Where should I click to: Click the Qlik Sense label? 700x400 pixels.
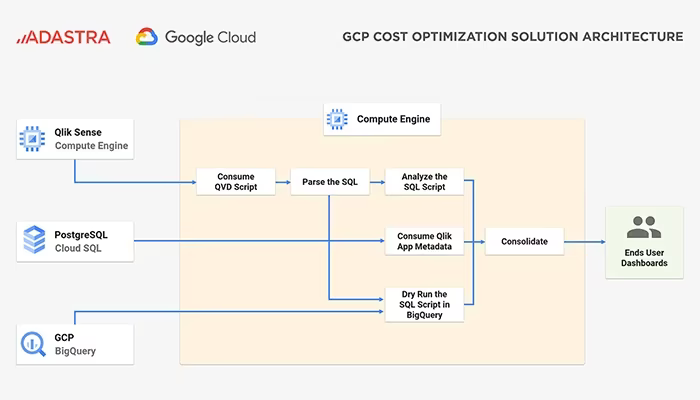coord(78,132)
